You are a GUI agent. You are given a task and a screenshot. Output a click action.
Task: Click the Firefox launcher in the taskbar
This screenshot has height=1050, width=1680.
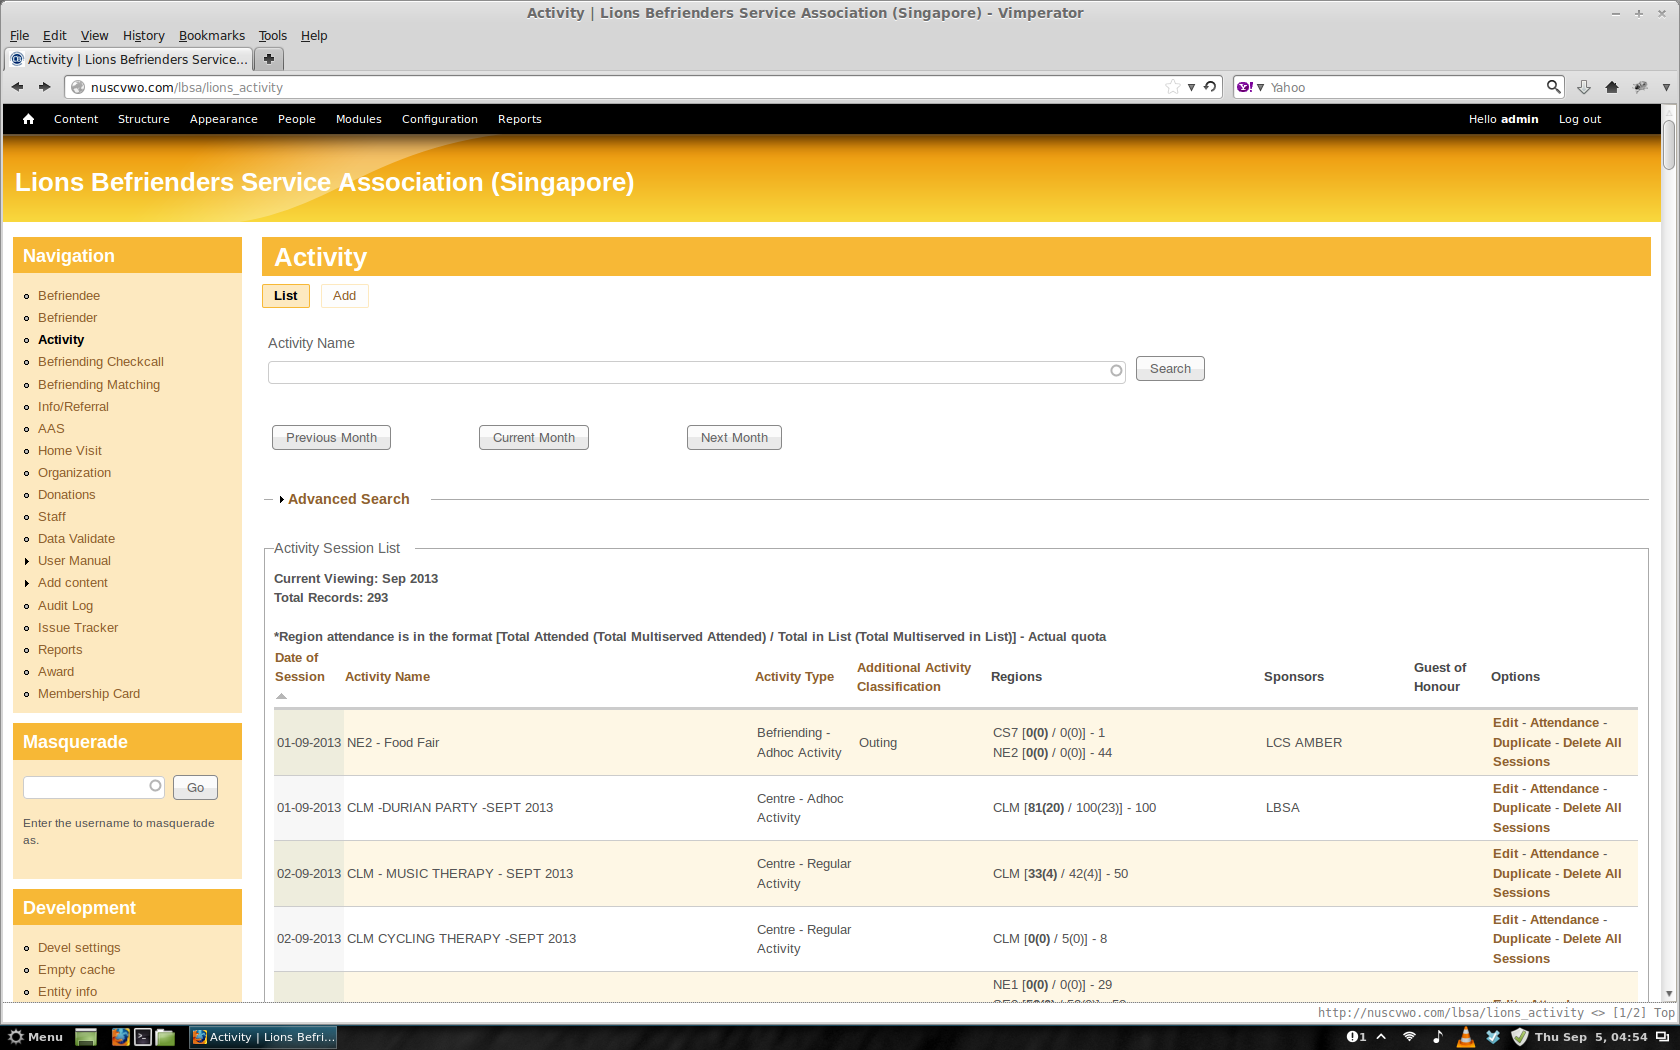tap(120, 1037)
